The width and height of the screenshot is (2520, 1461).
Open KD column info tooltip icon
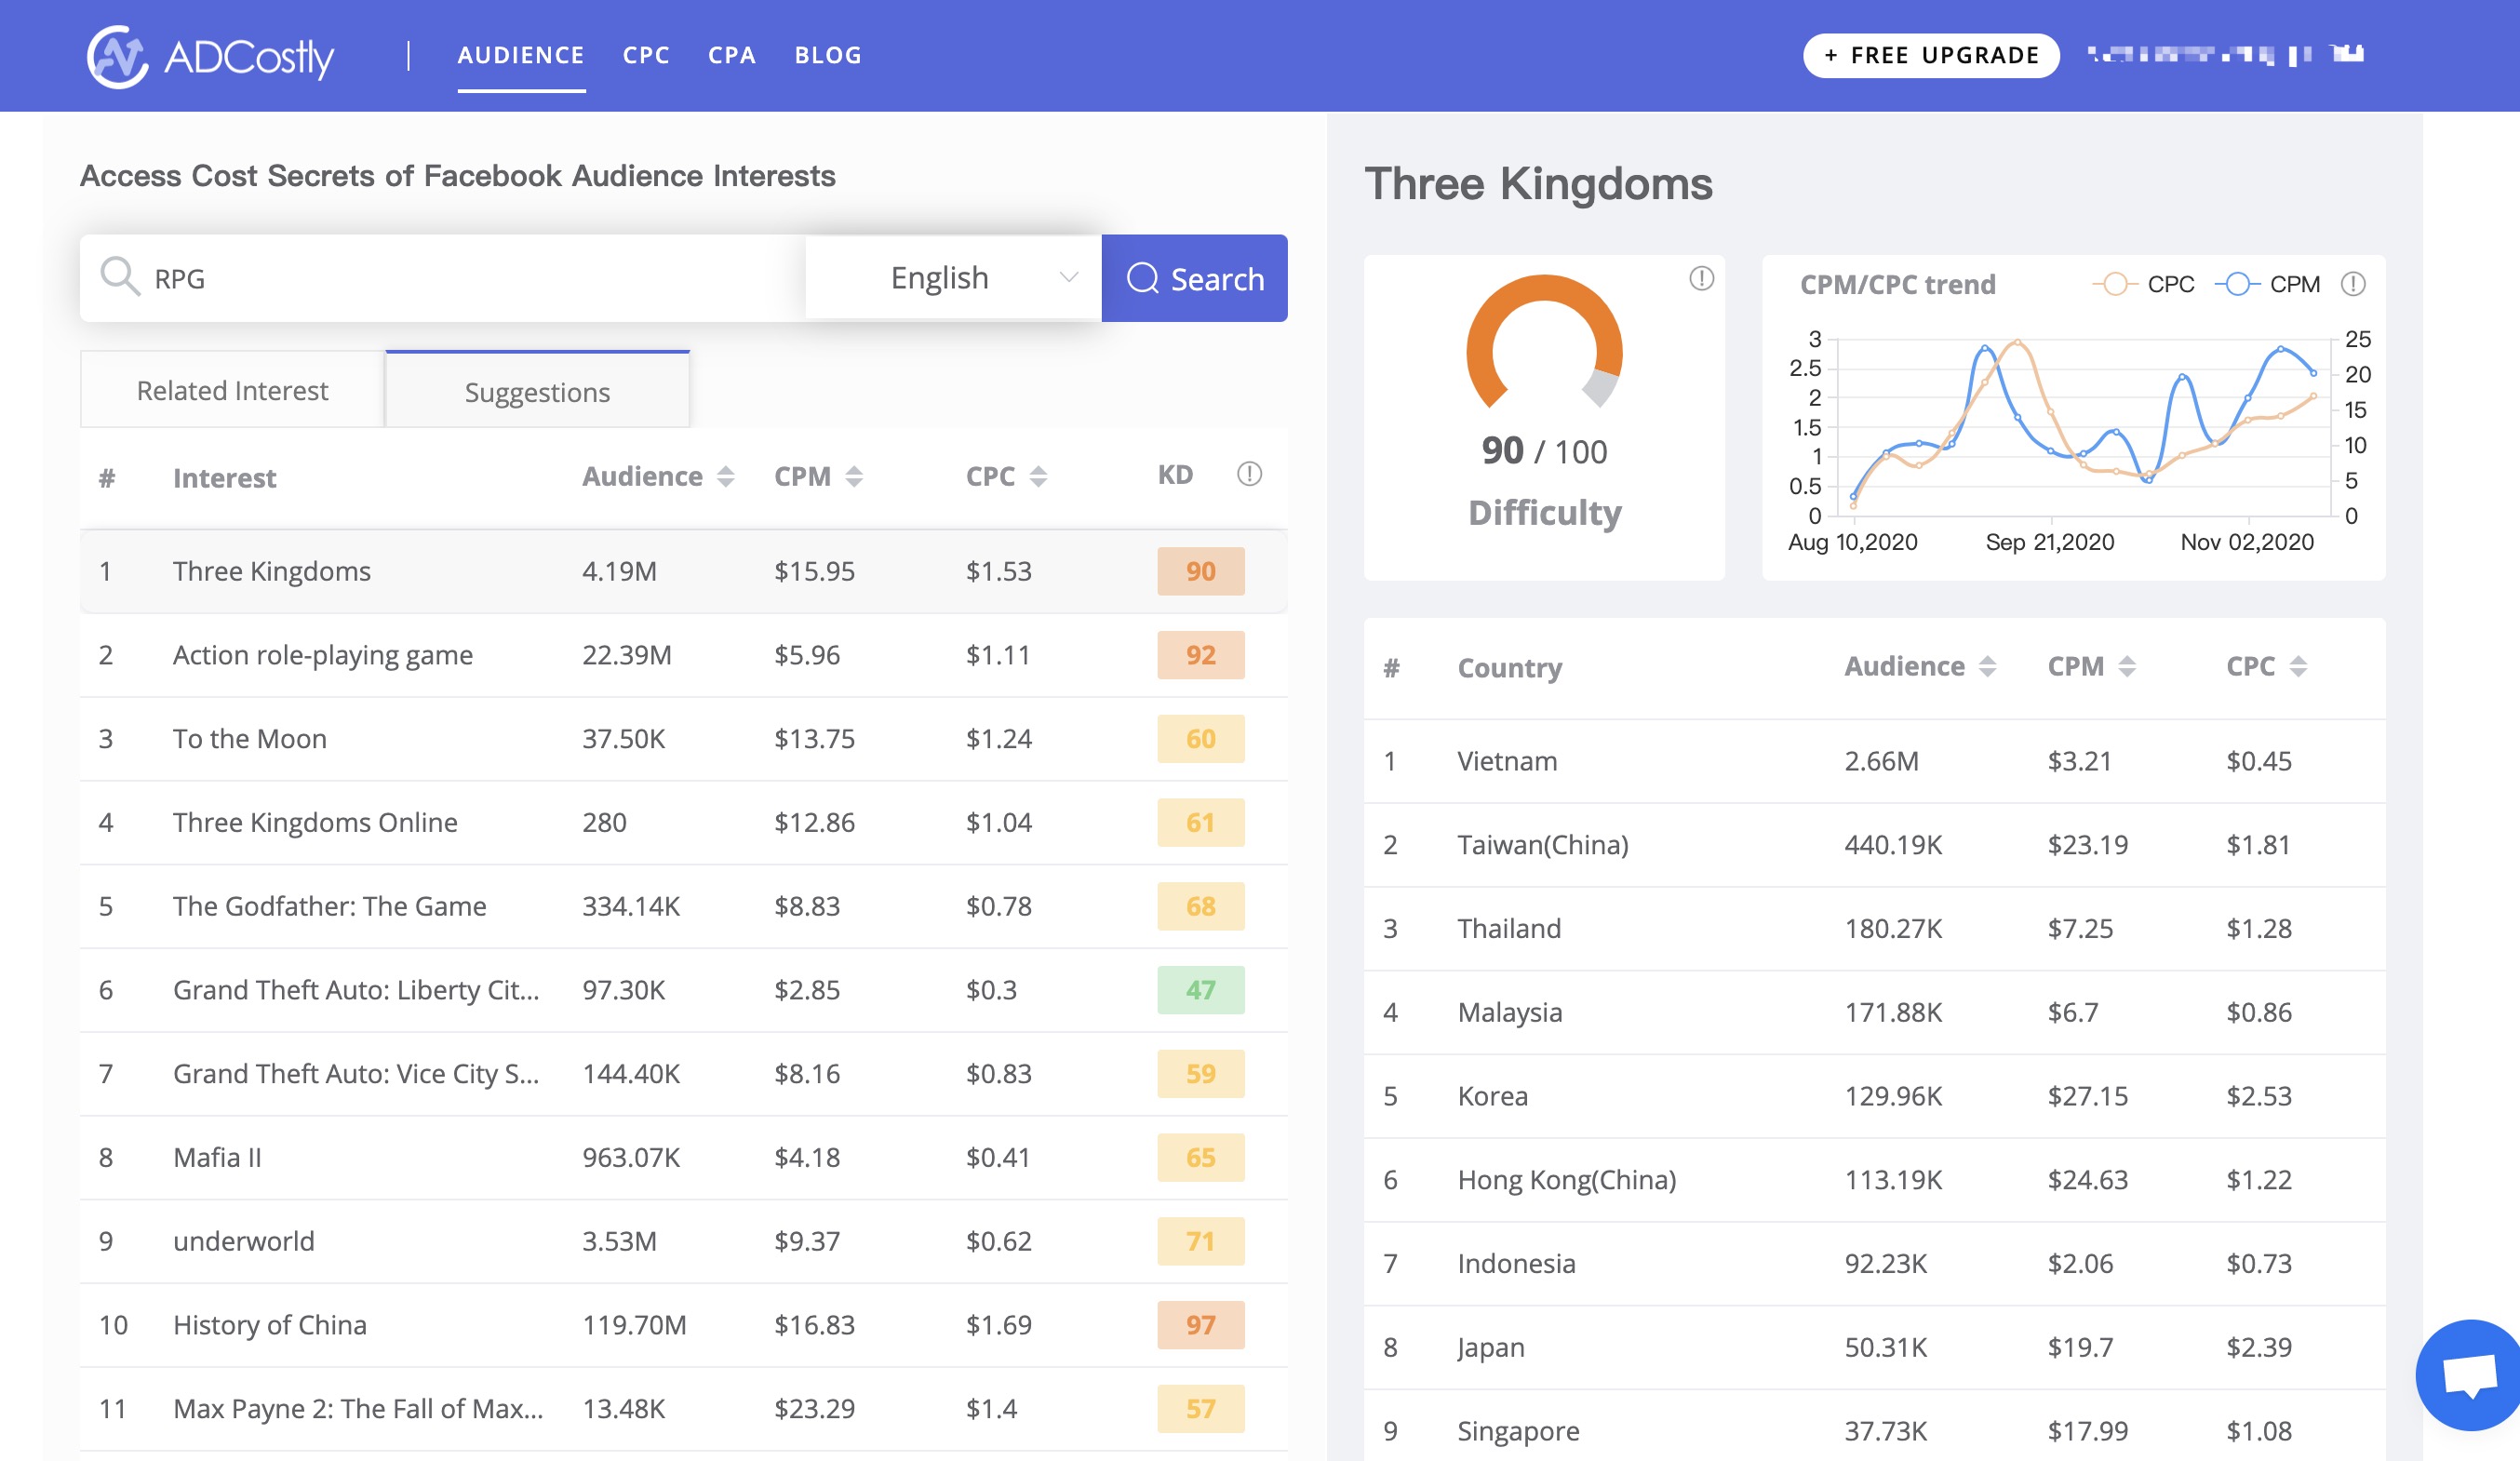(1249, 474)
